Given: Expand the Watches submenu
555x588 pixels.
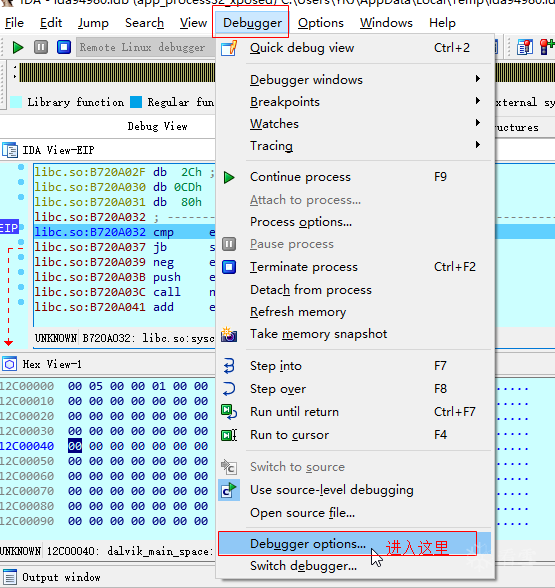Looking at the screenshot, I should pos(355,124).
